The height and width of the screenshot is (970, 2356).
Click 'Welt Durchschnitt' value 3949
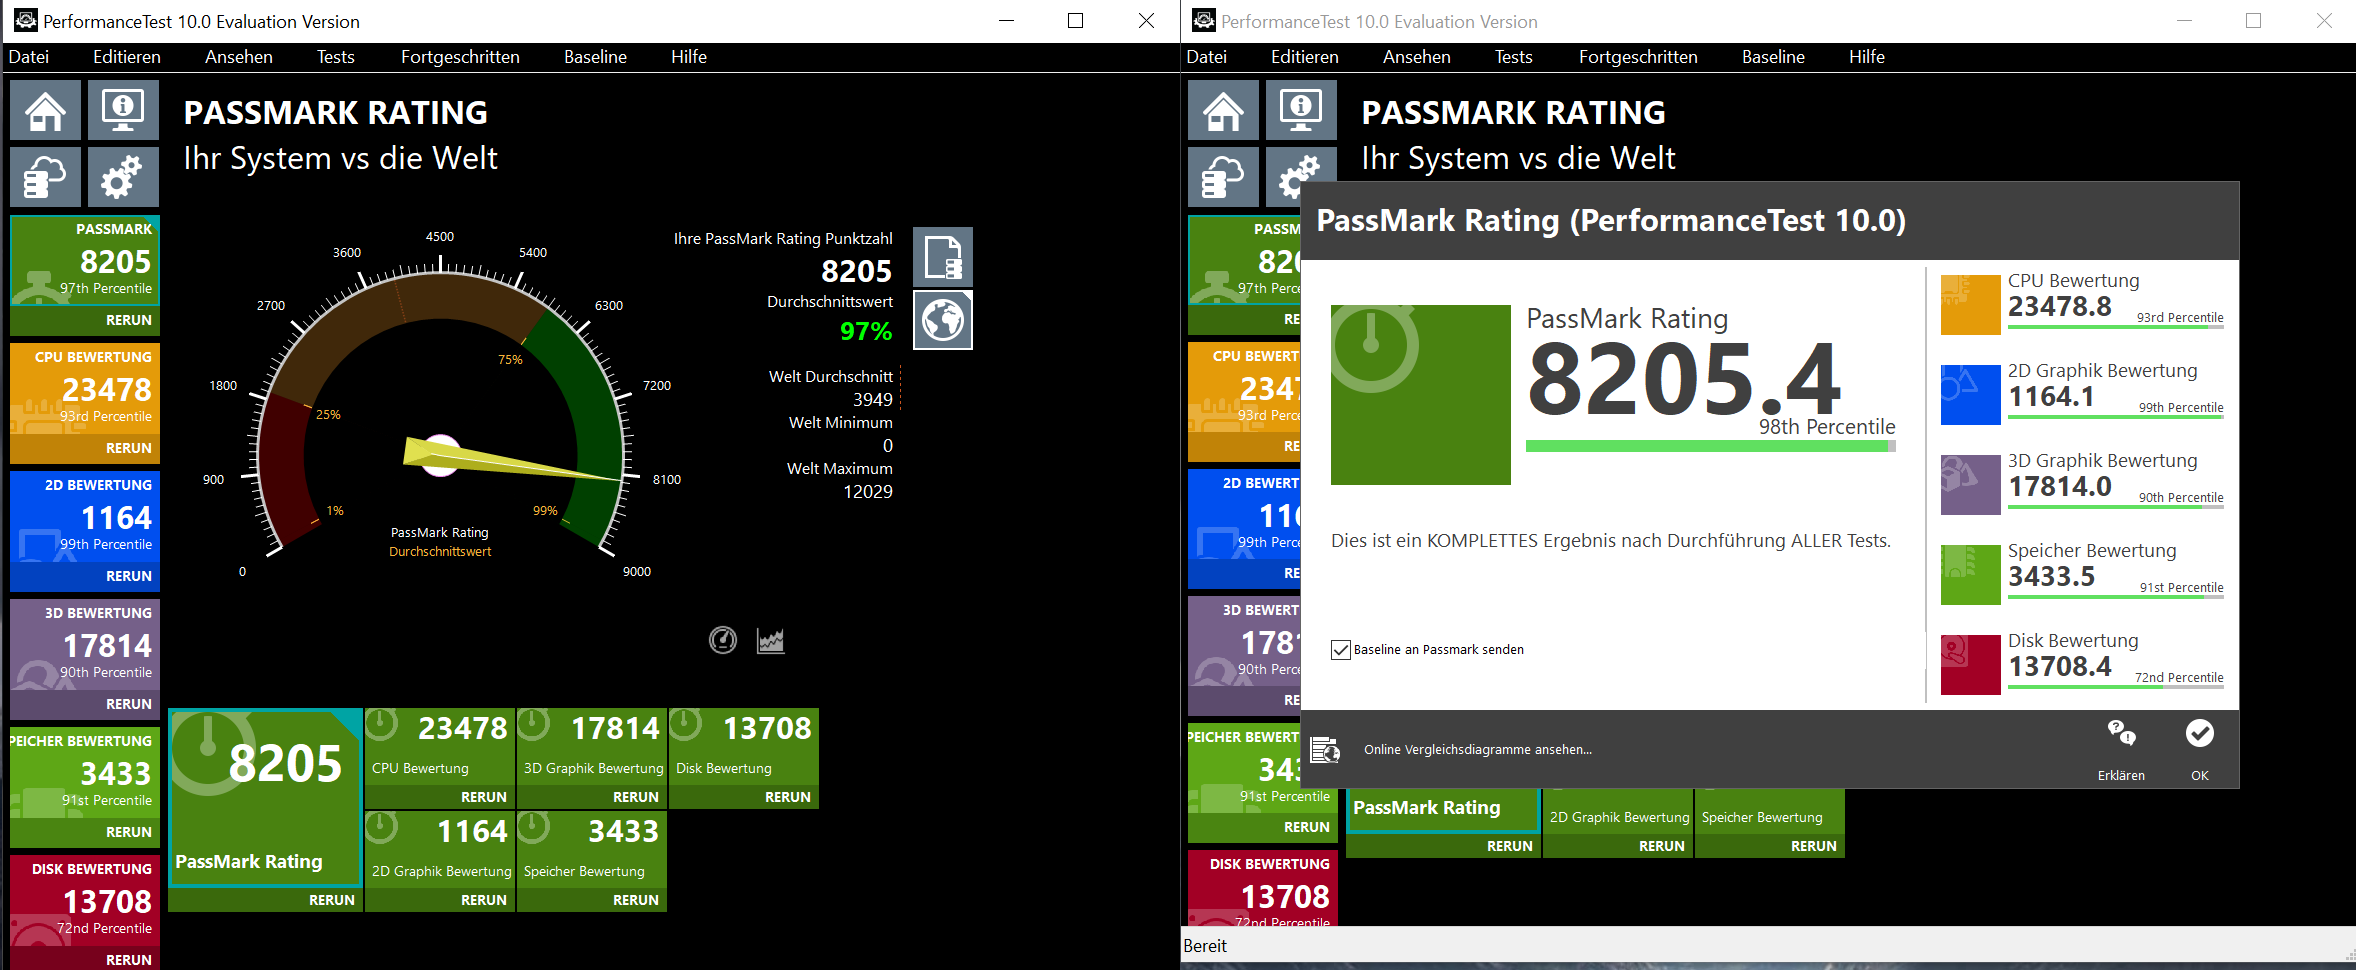872,400
